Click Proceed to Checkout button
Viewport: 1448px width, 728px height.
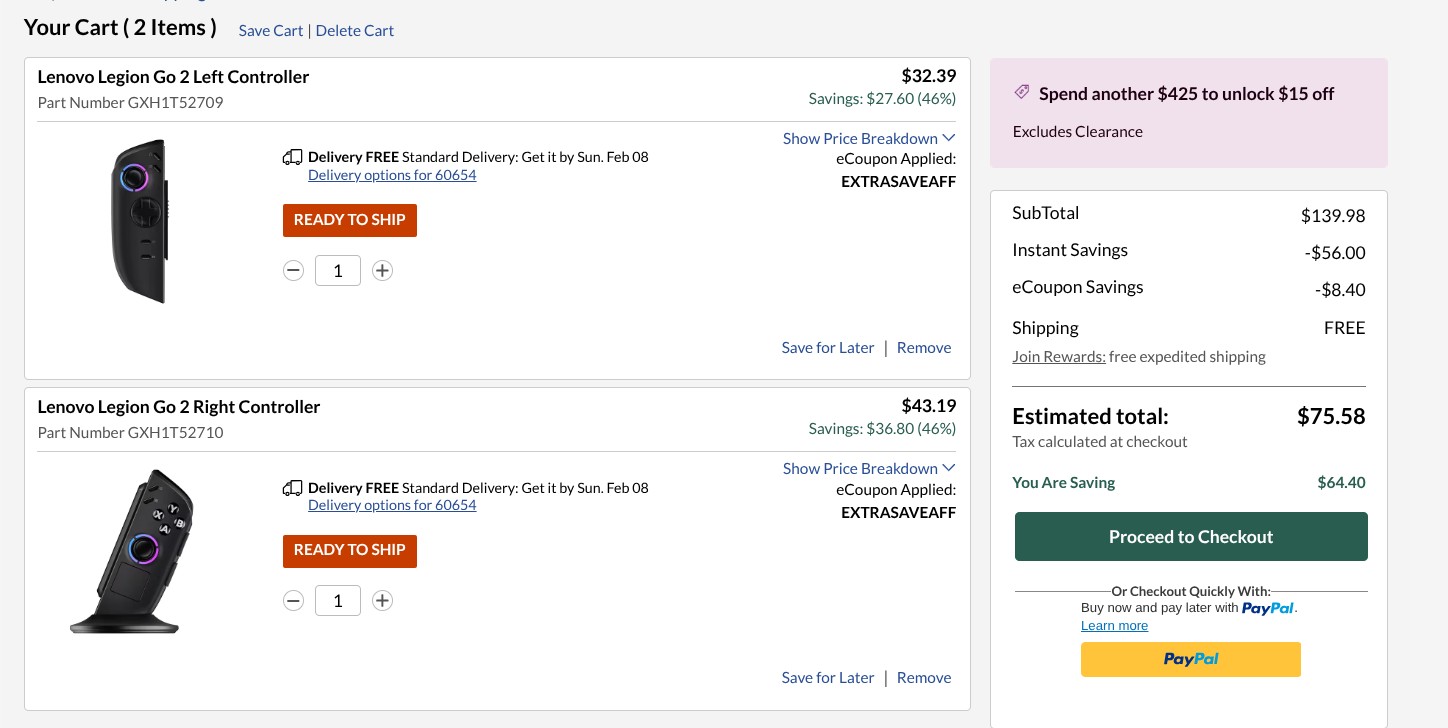click(x=1191, y=537)
